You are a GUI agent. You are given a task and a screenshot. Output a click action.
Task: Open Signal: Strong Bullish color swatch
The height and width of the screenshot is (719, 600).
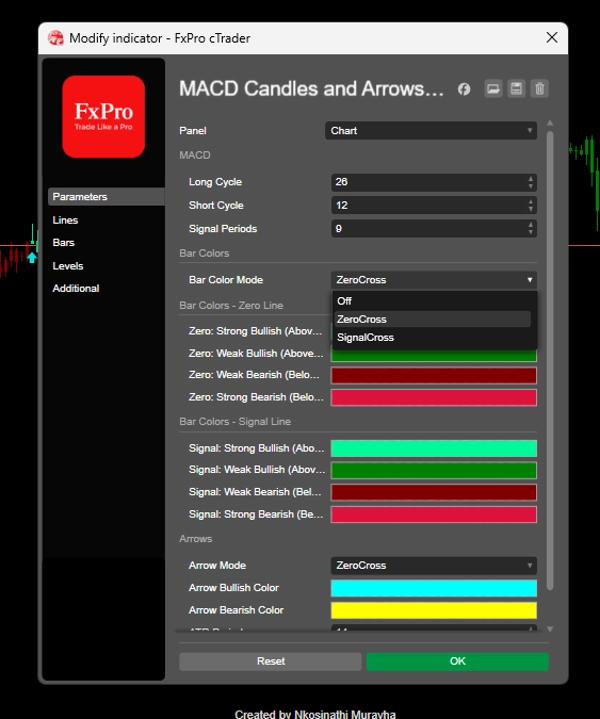(x=433, y=448)
